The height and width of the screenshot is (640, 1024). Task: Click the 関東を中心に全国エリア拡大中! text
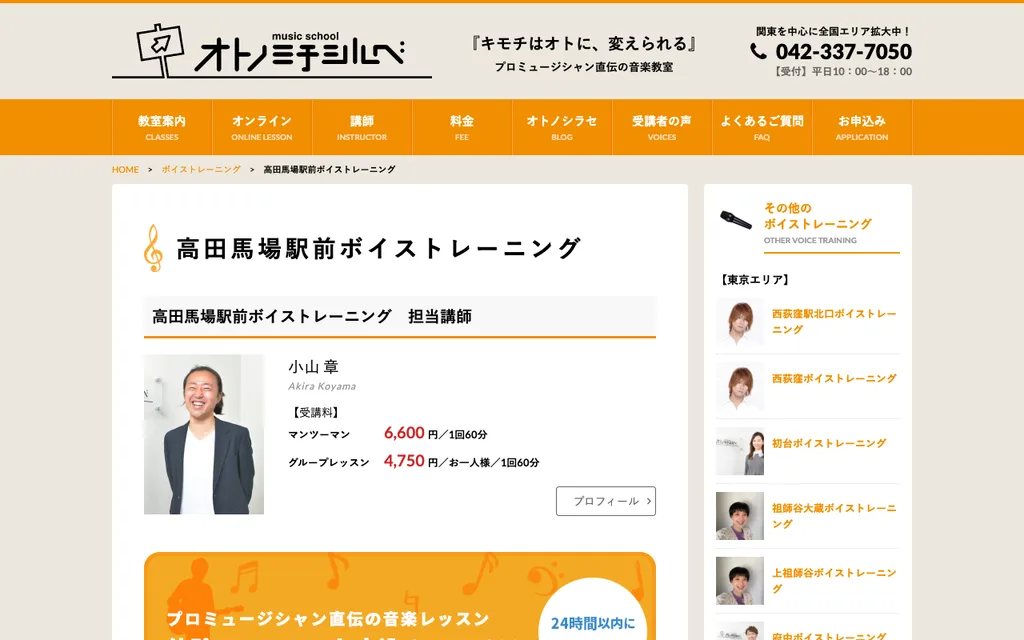pos(833,31)
